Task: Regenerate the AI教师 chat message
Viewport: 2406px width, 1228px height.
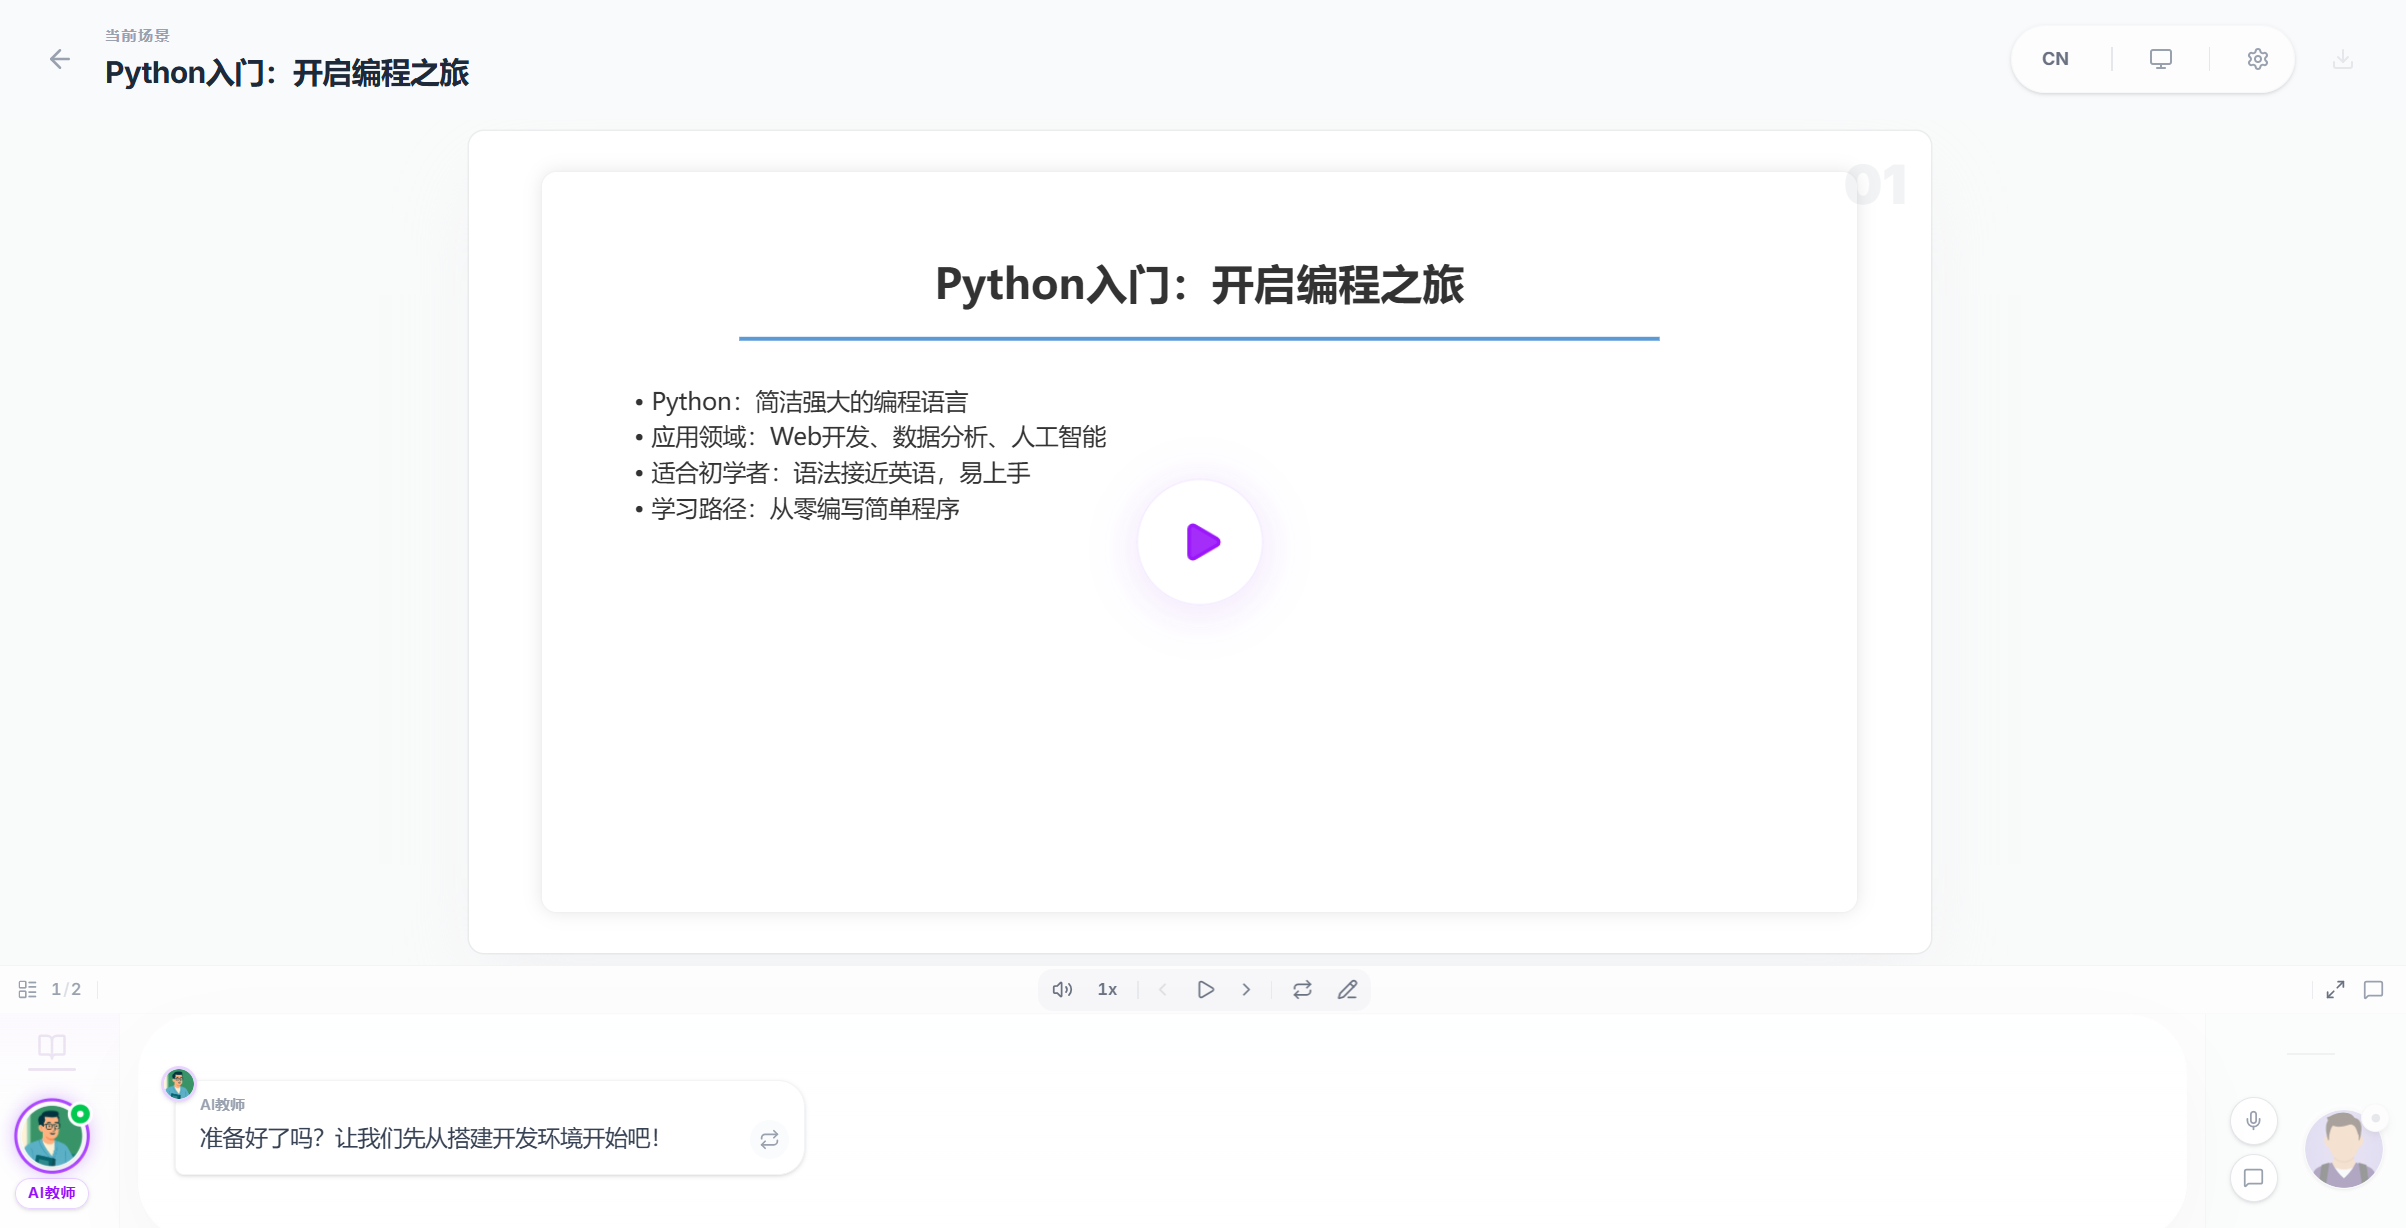Action: point(769,1140)
